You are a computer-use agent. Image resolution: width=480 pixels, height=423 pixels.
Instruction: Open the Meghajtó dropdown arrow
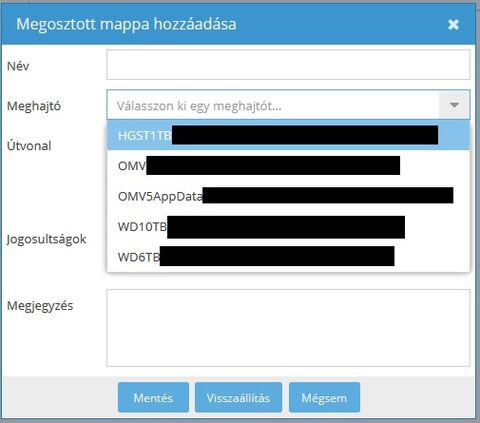pyautogui.click(x=454, y=105)
